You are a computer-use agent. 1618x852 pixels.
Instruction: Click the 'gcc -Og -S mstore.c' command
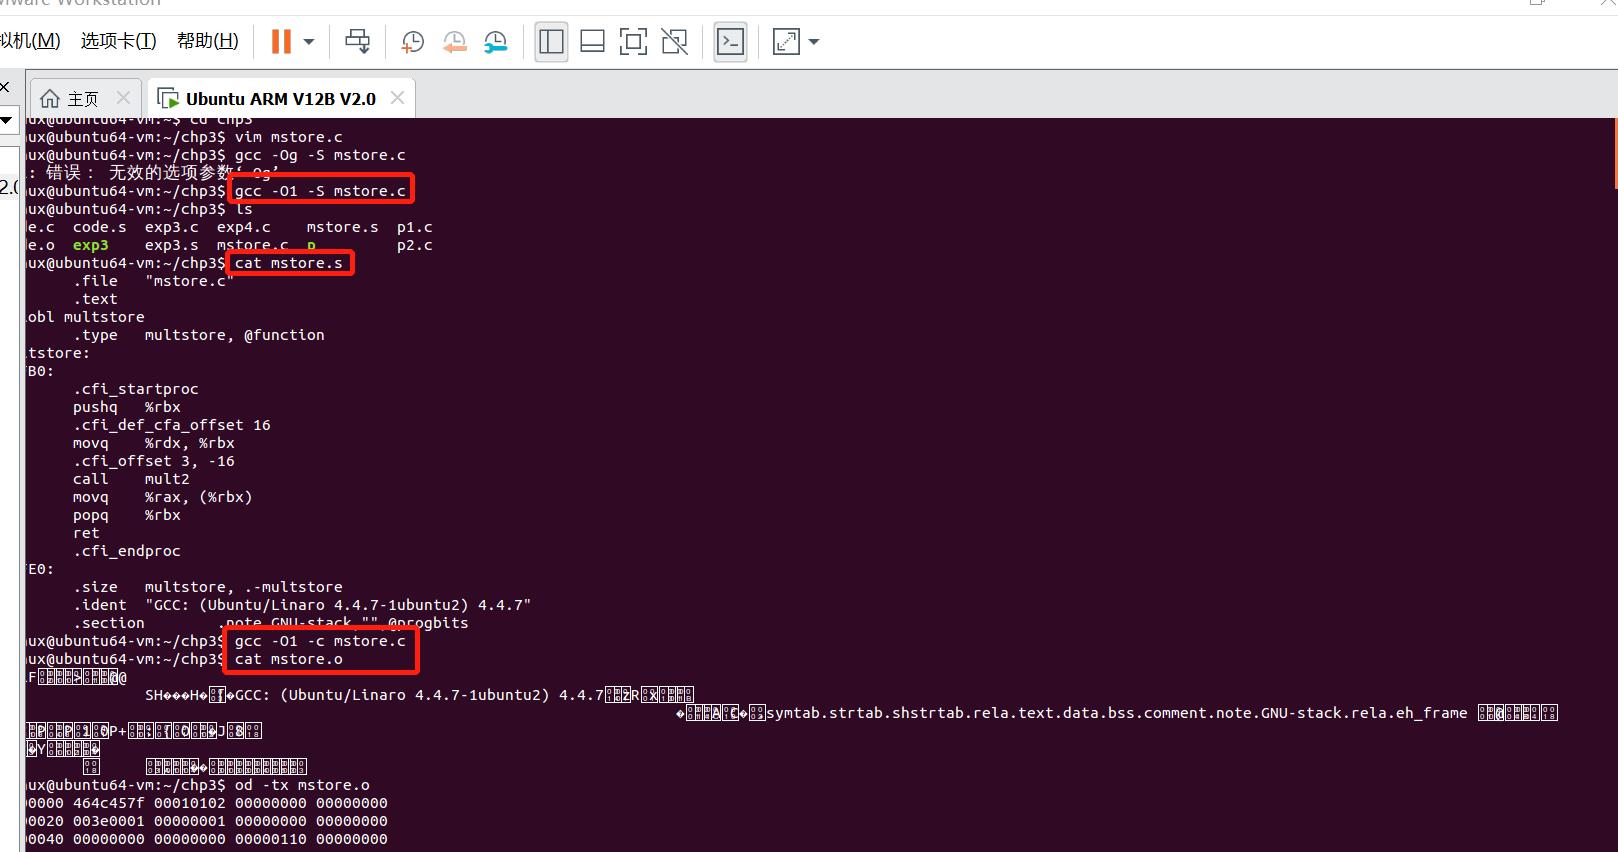pos(320,155)
